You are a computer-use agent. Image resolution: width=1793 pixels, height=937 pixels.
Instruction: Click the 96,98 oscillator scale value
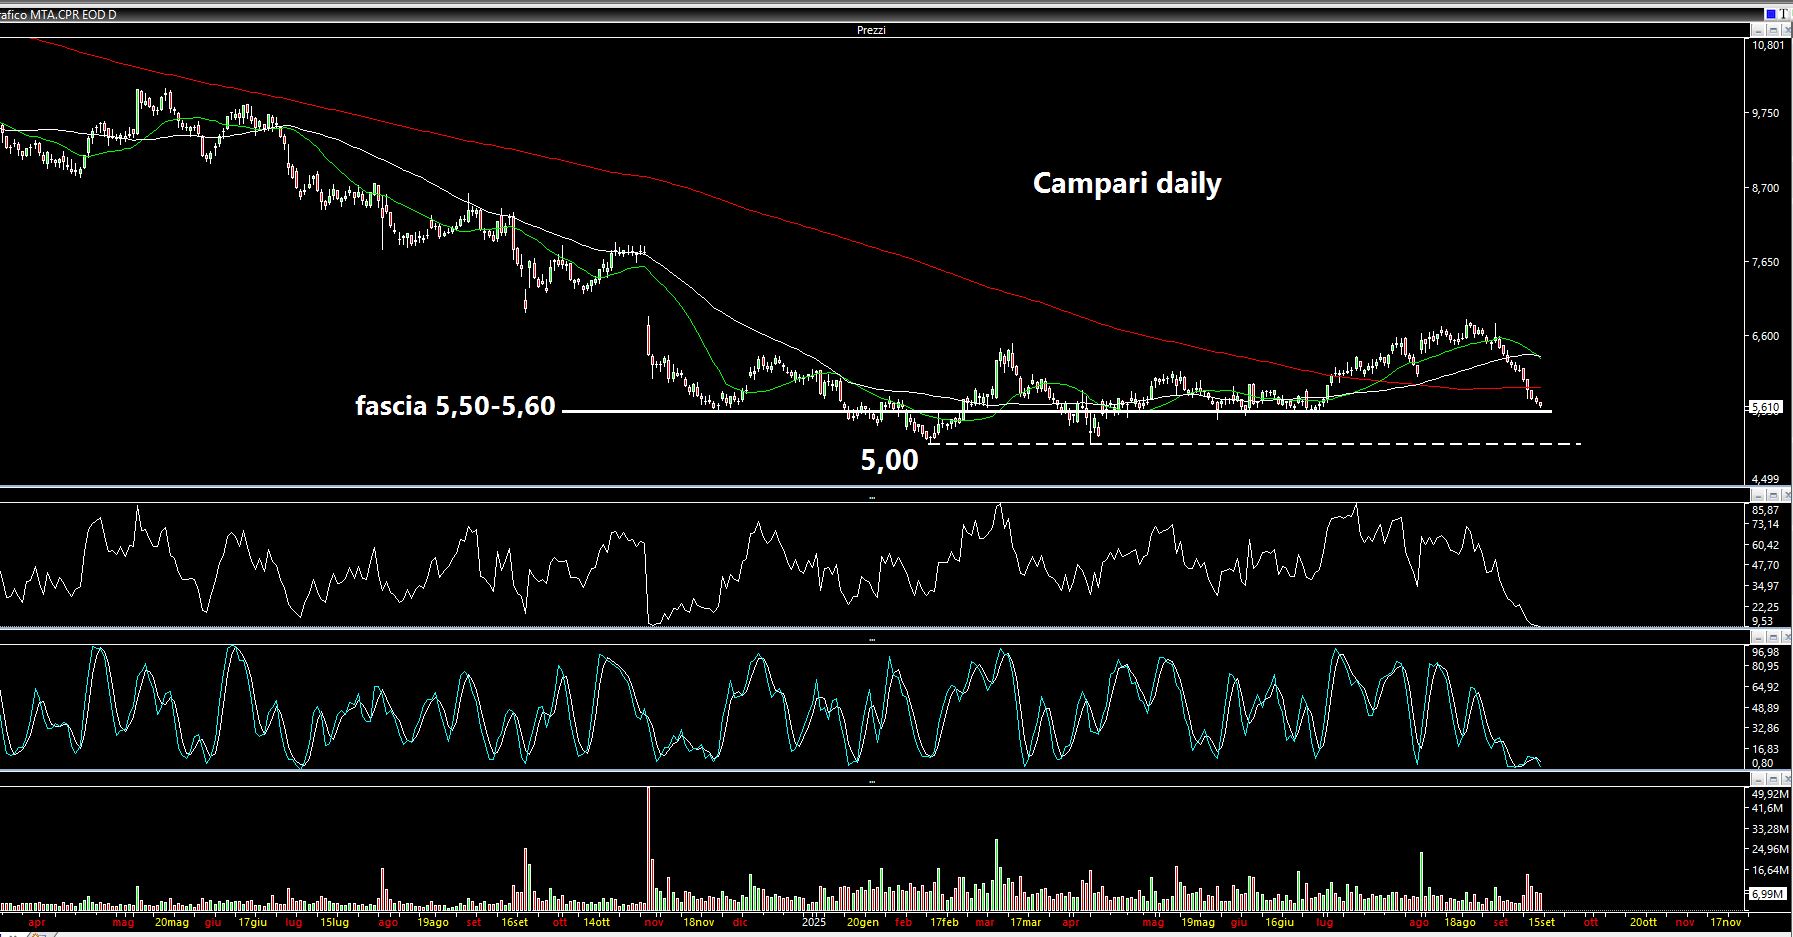point(1766,652)
